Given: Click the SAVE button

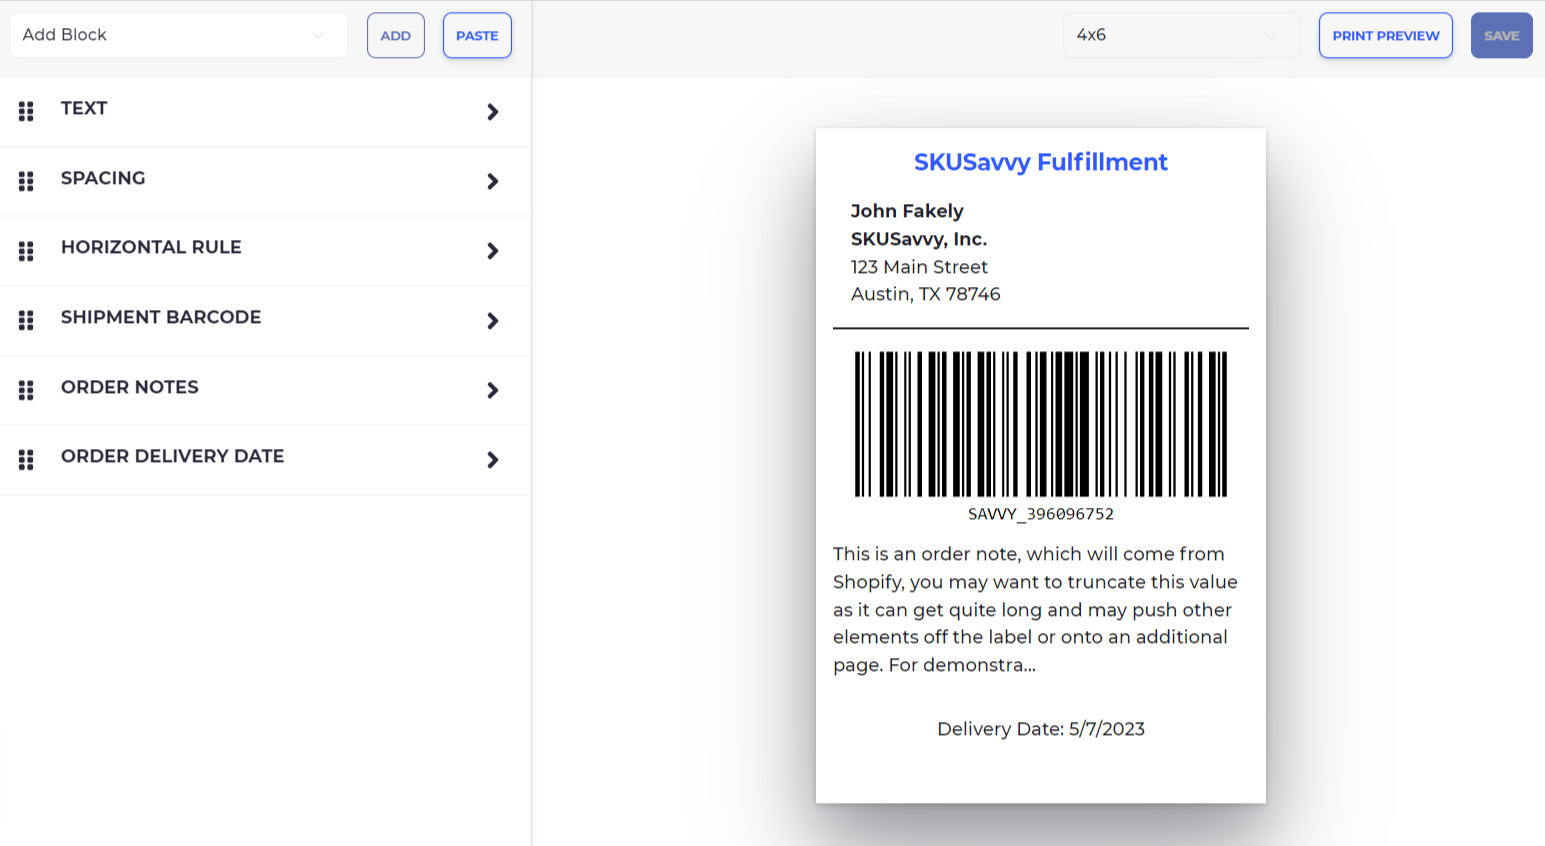Looking at the screenshot, I should (1501, 35).
